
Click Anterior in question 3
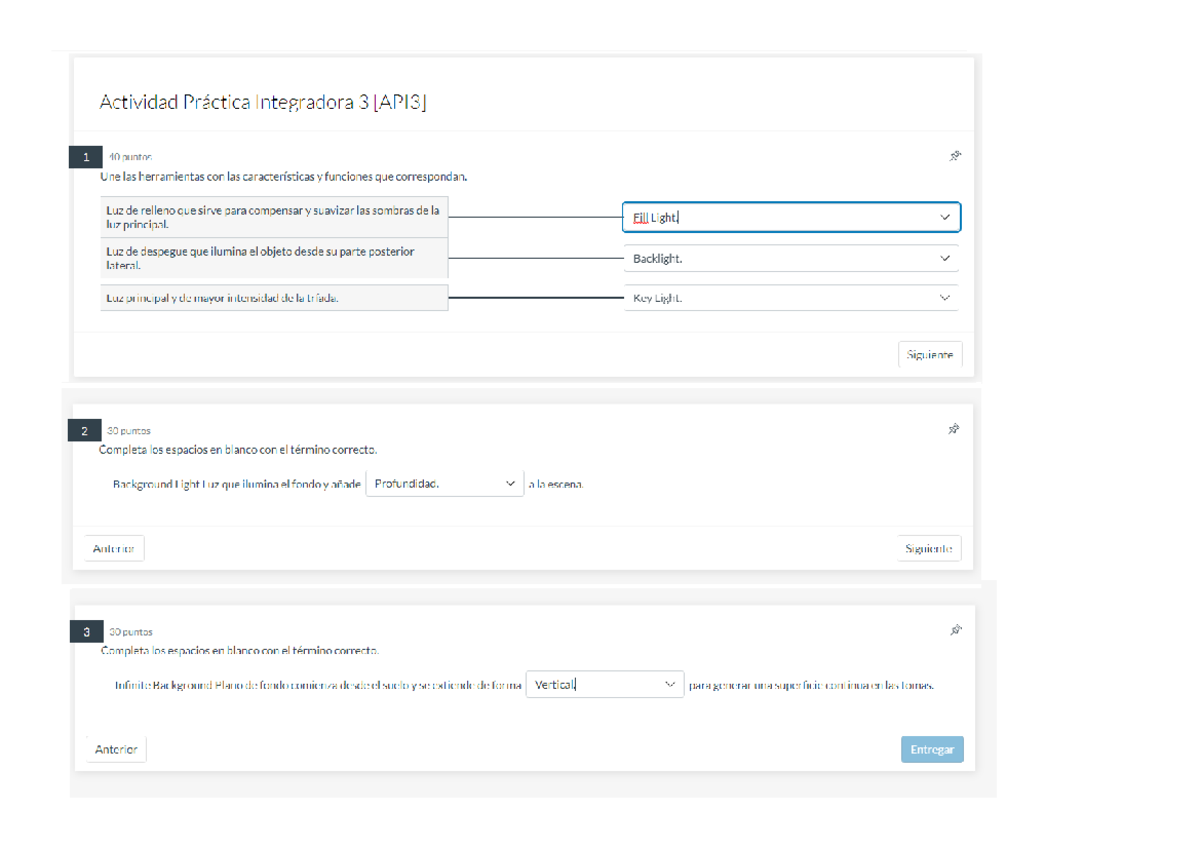click(x=116, y=750)
